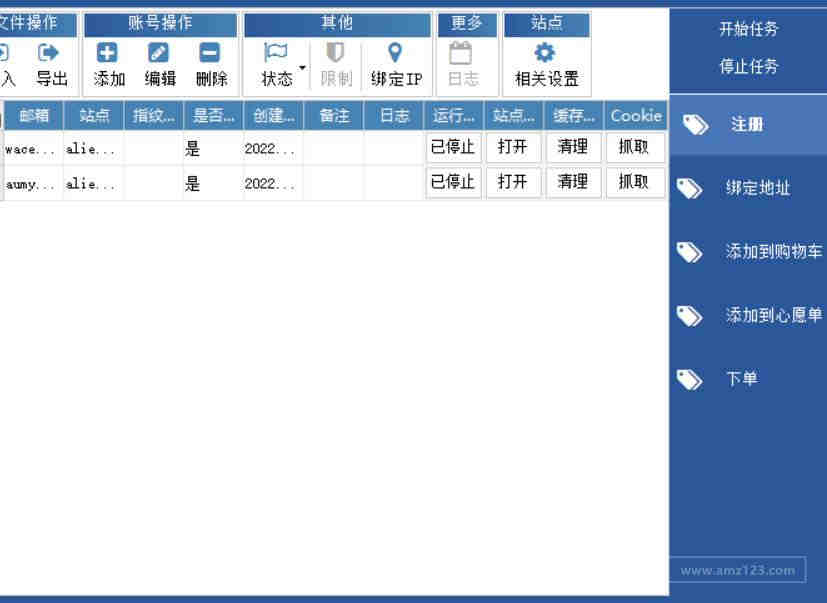Viewport: 827px width, 603px height.
Task: Click 已停止 in the aumy row
Action: tap(453, 182)
